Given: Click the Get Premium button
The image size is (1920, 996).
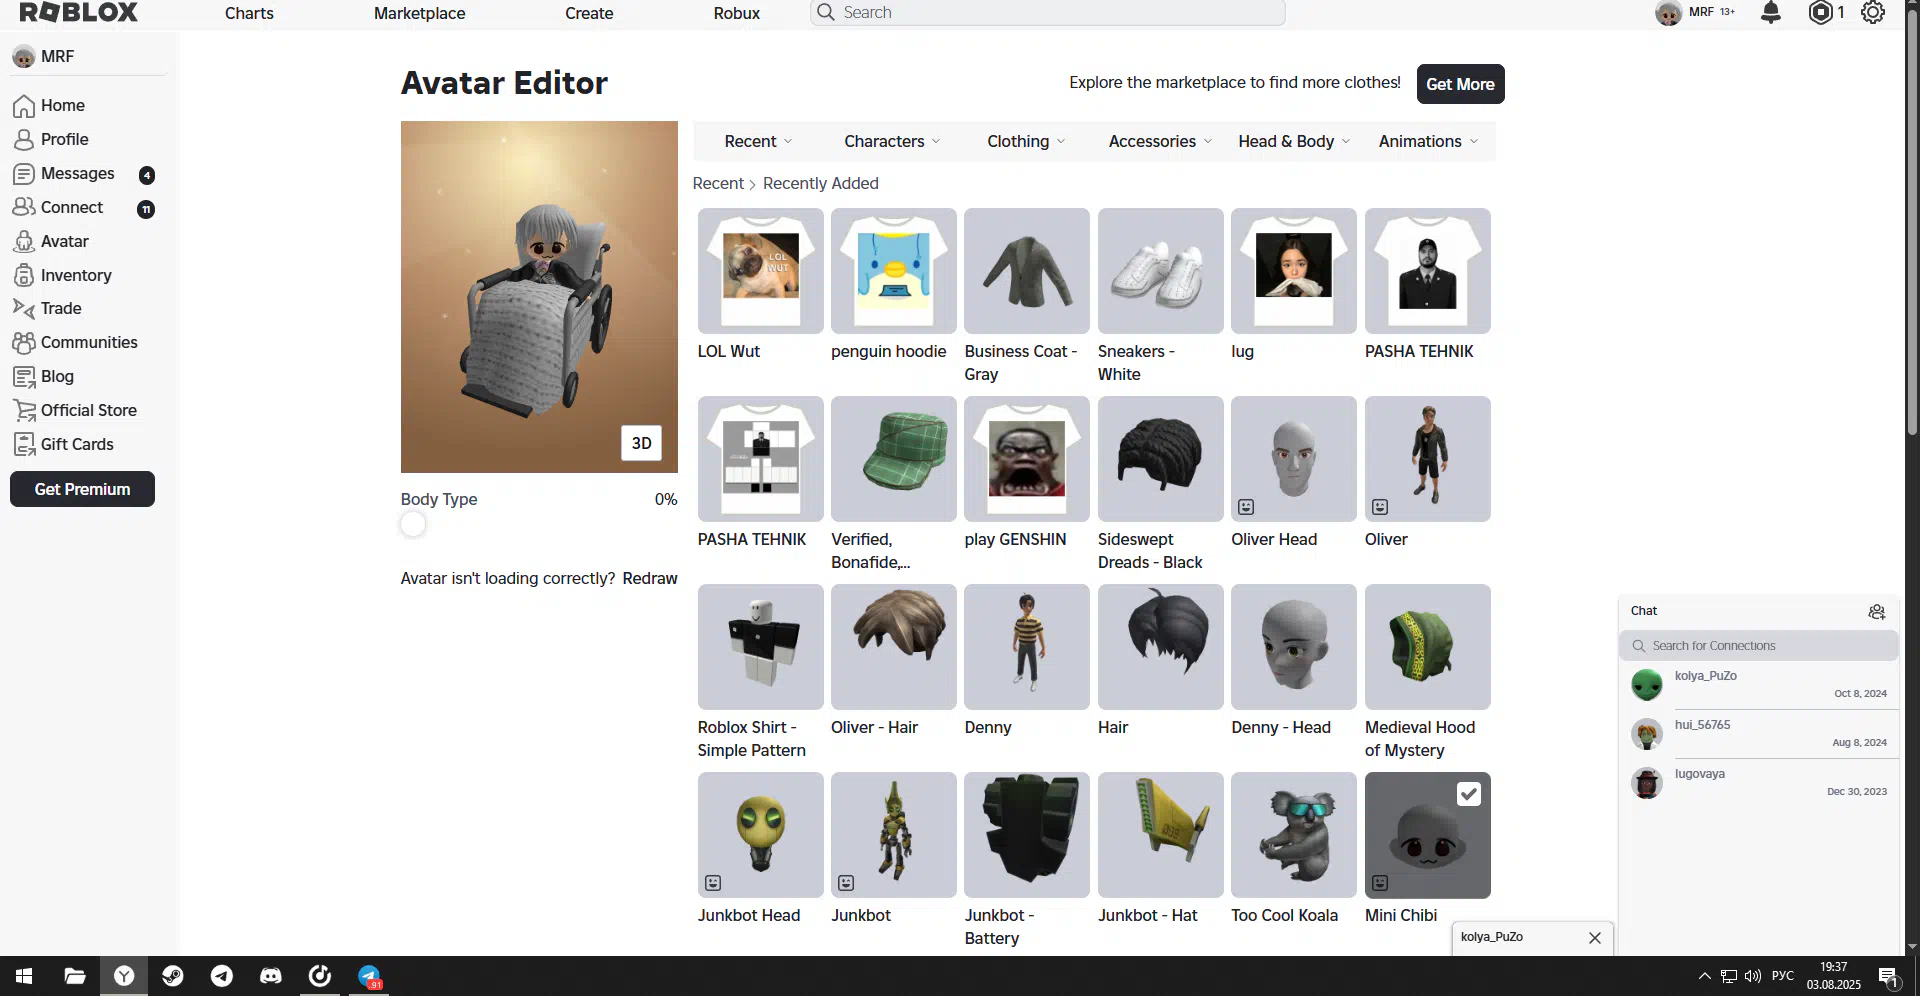Looking at the screenshot, I should click(82, 489).
